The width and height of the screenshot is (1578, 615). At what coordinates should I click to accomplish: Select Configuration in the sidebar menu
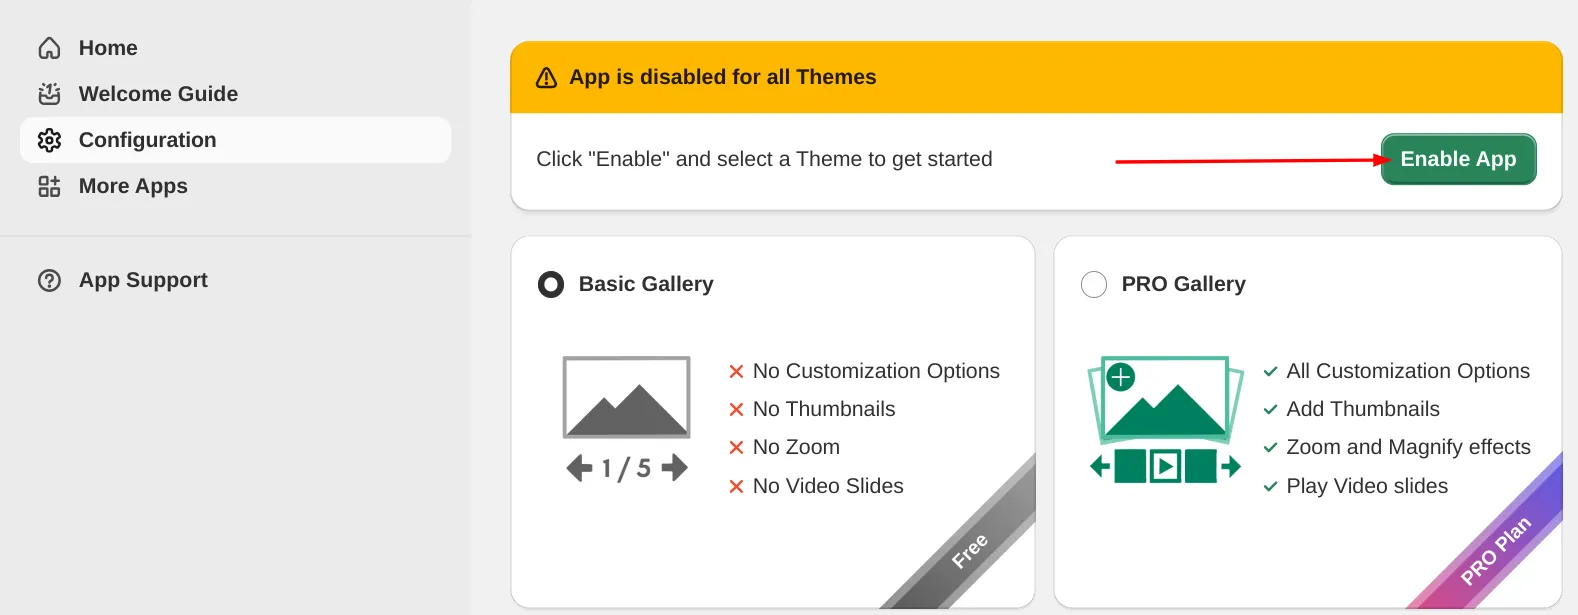[x=147, y=140]
